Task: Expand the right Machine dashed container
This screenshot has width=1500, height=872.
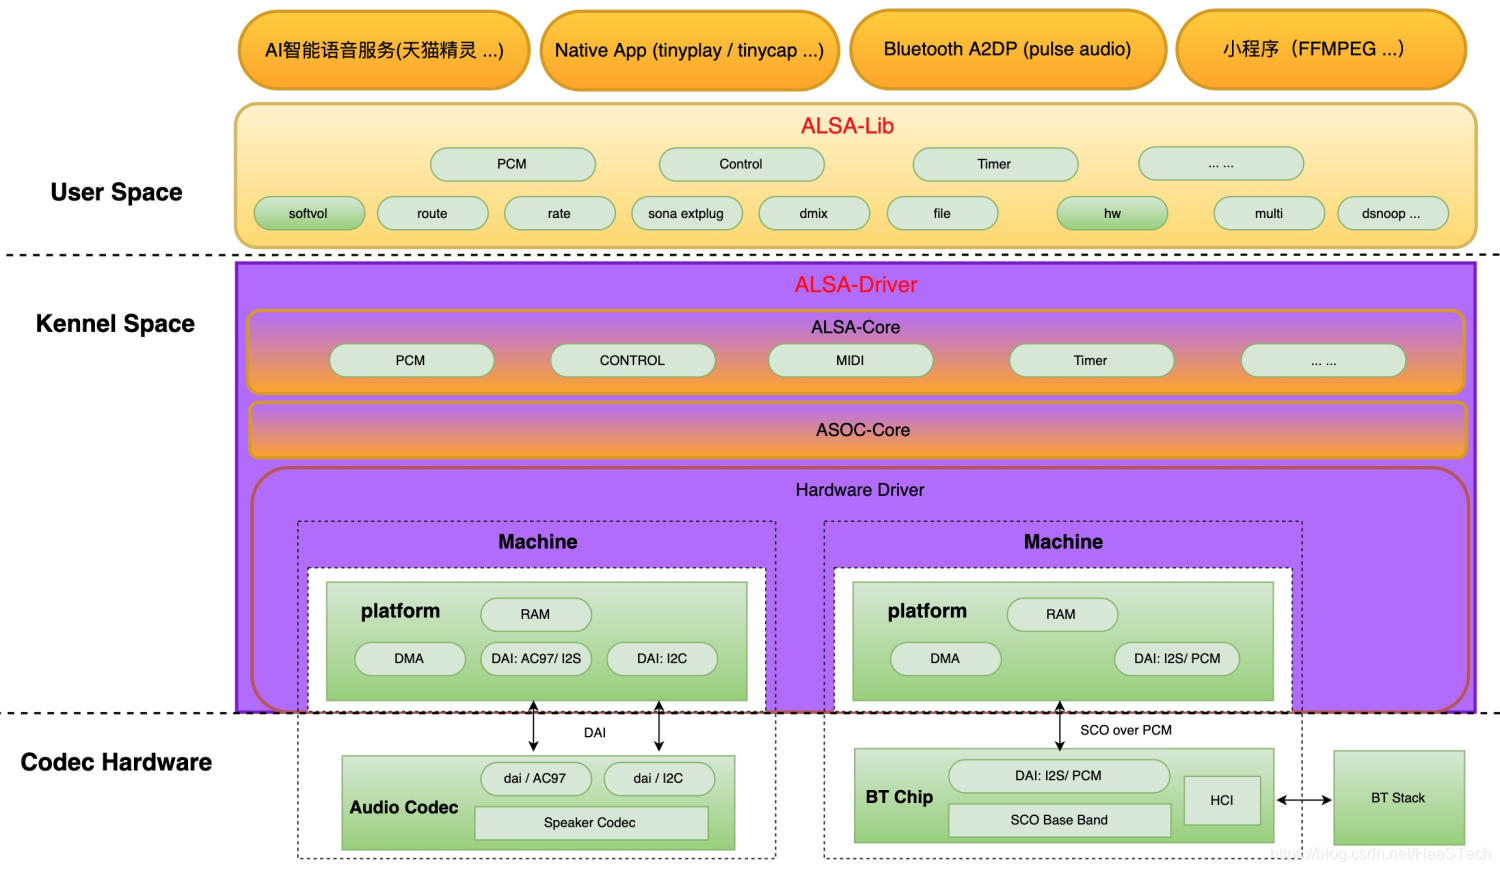Action: (x=1062, y=542)
